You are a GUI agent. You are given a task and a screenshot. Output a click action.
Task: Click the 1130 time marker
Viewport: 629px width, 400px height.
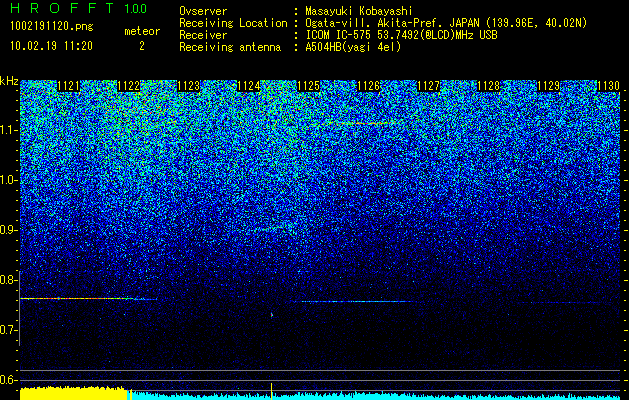pos(608,86)
